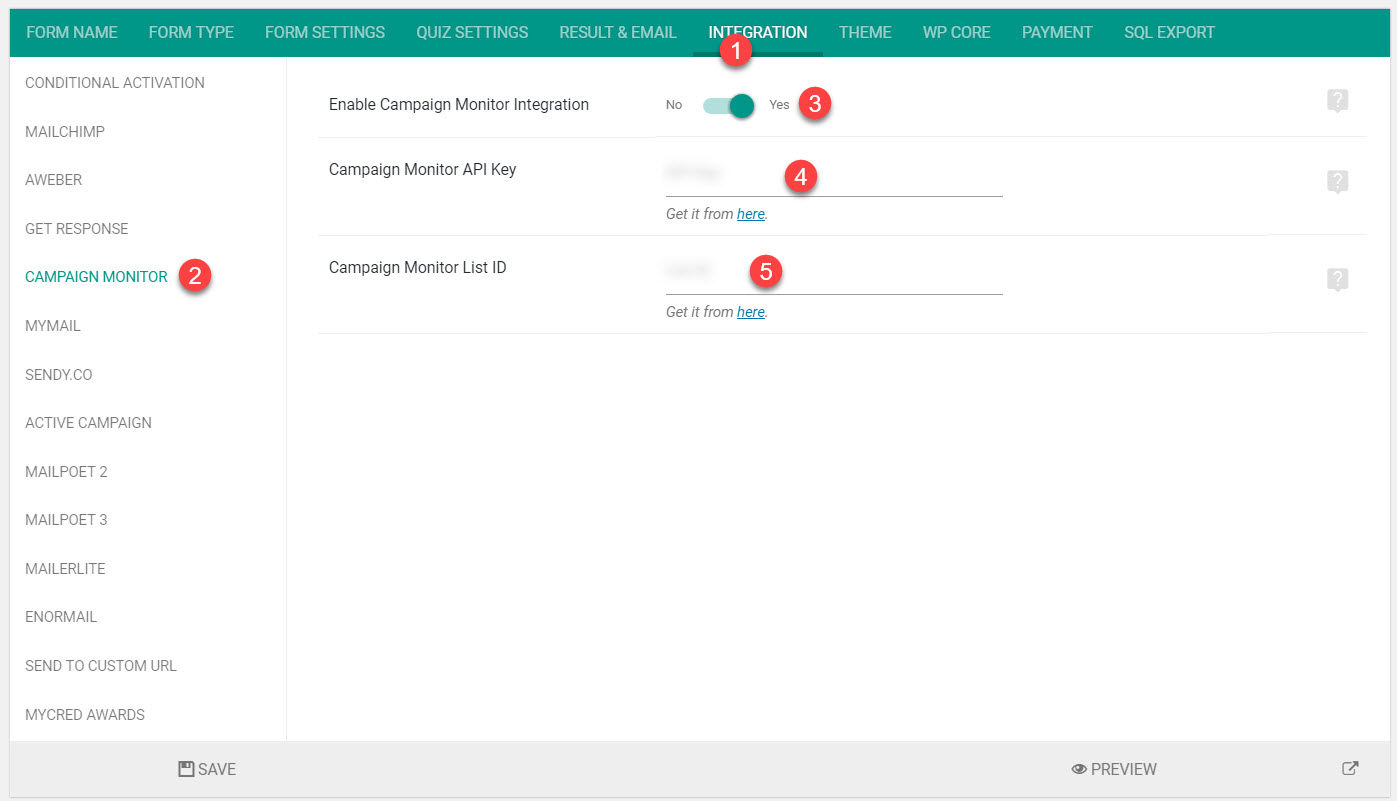Focus the Campaign Monitor List ID field
The width and height of the screenshot is (1397, 801).
coord(834,273)
